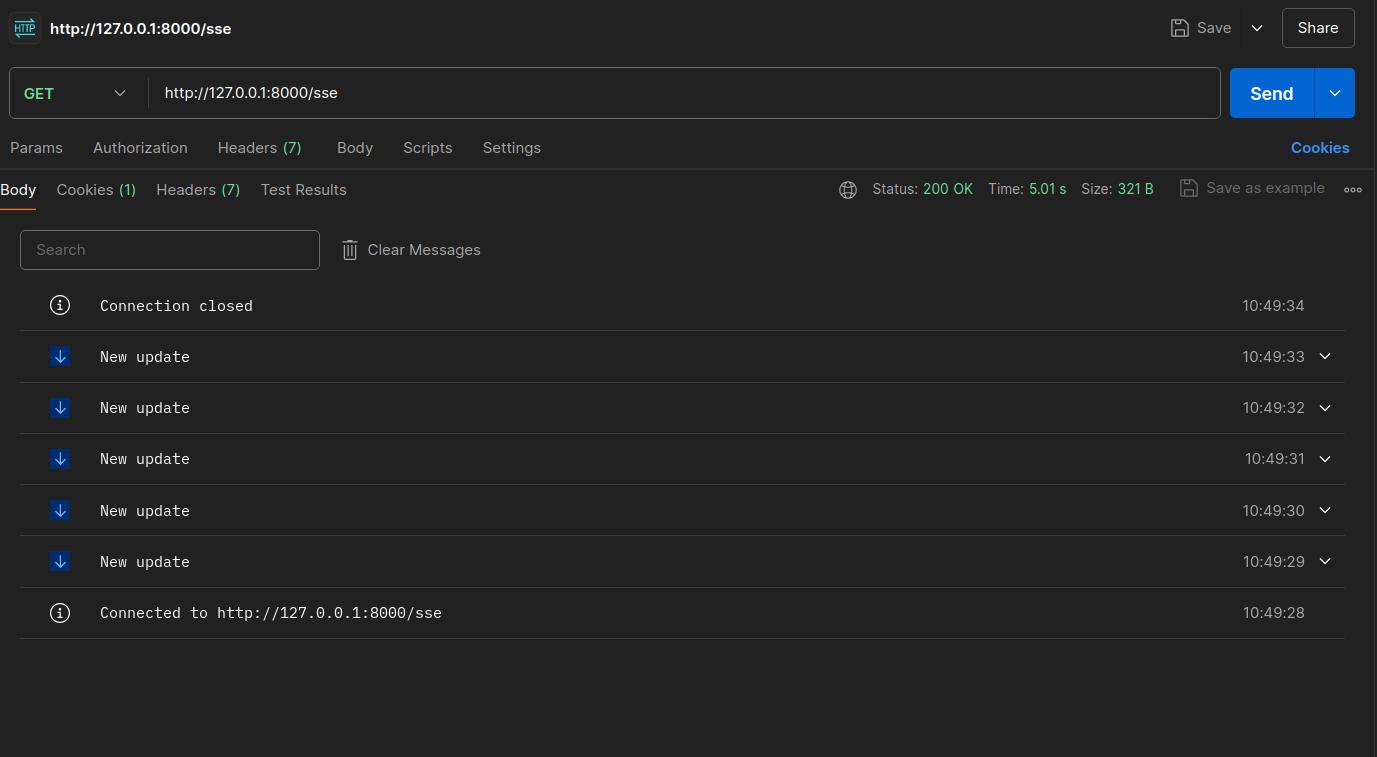Click the HTTP request icon beside the title
The image size is (1377, 757).
tap(25, 29)
